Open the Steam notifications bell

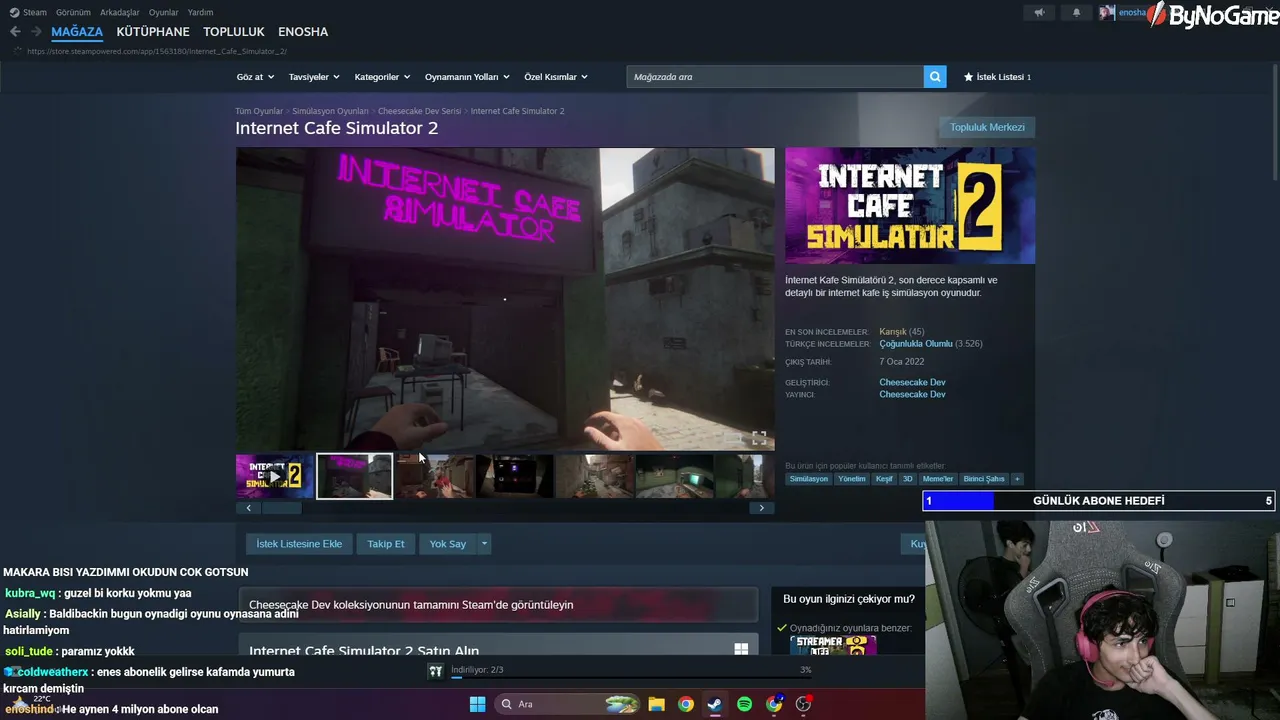1077,13
